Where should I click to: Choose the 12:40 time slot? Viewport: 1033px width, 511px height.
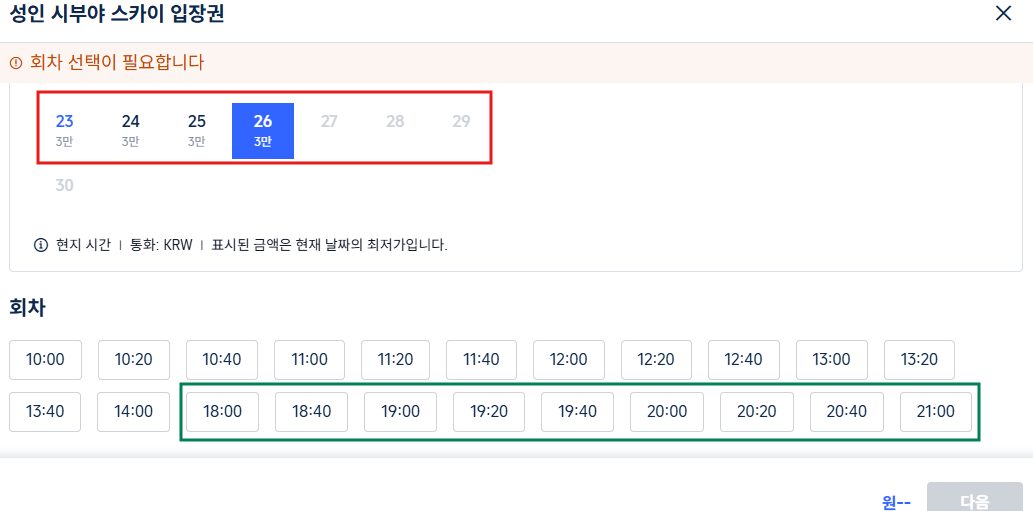(744, 360)
